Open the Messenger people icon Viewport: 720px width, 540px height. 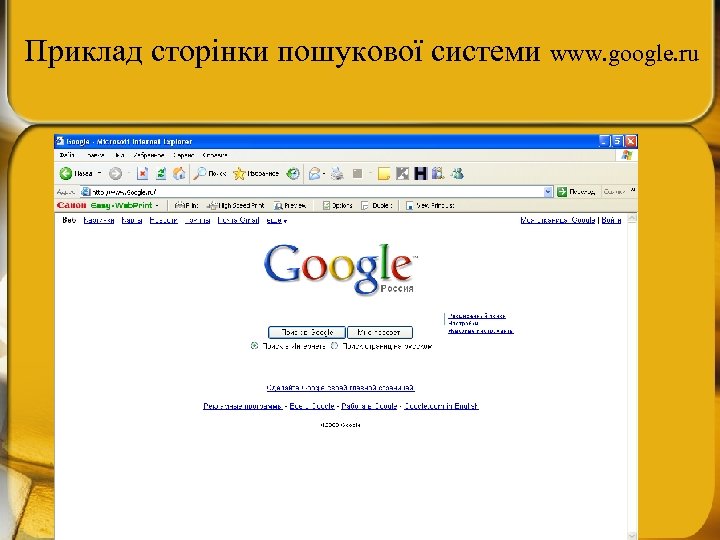coord(457,174)
